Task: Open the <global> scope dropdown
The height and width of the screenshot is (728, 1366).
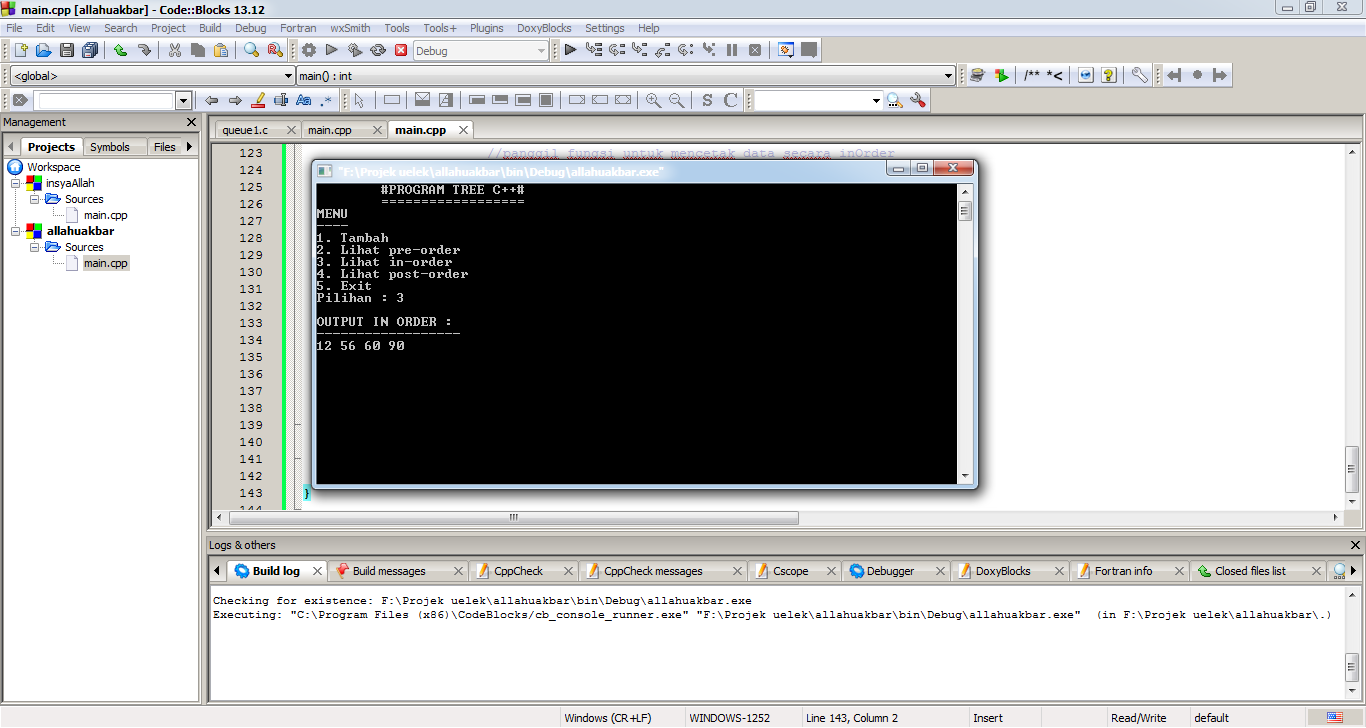Action: click(x=288, y=76)
